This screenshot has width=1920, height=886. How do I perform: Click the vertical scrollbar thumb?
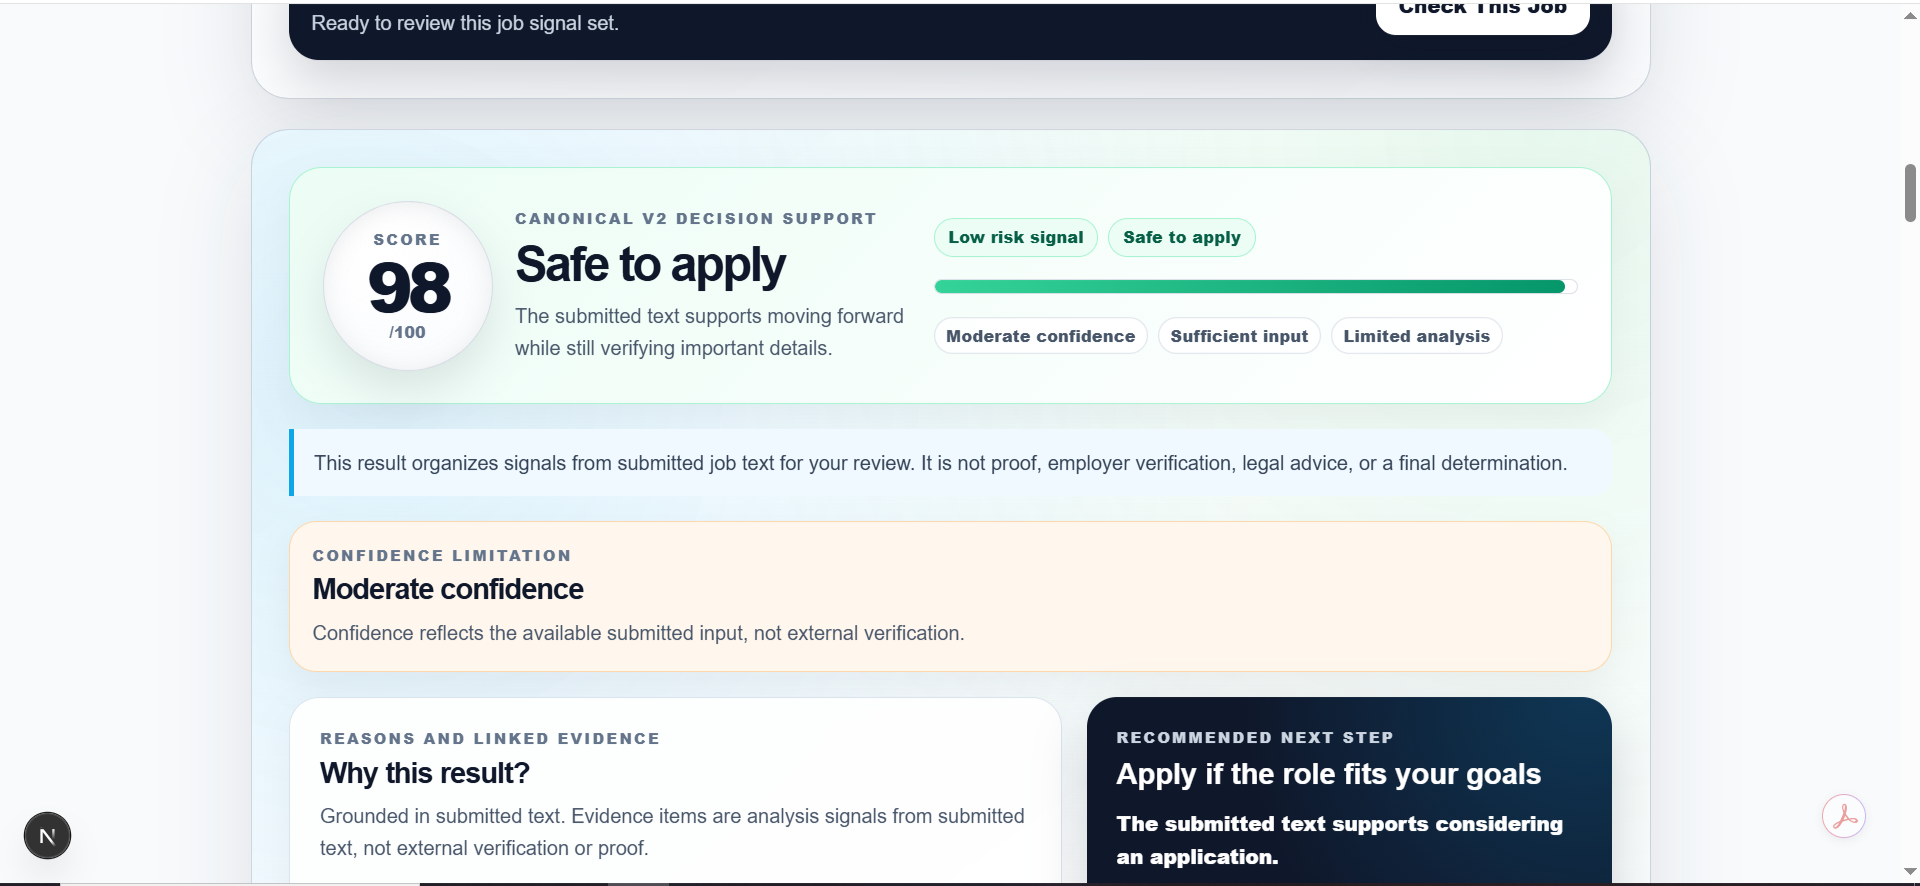pyautogui.click(x=1910, y=193)
